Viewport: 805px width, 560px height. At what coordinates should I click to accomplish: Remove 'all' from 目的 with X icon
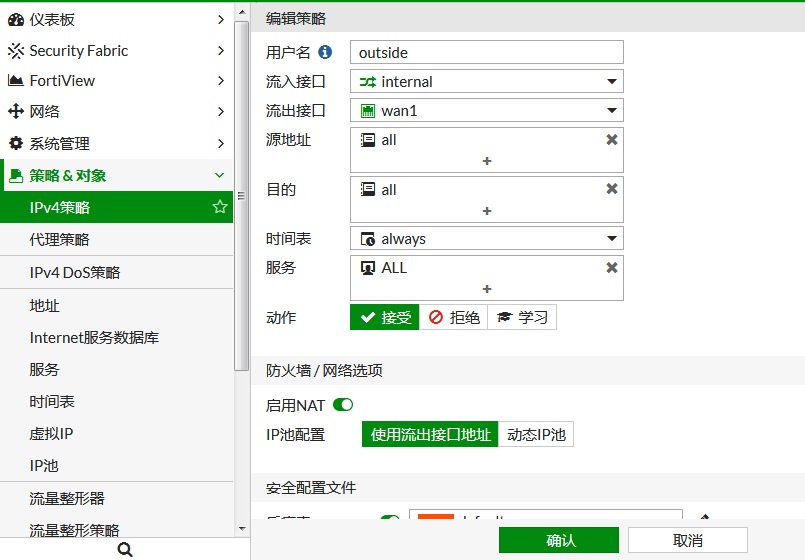pos(612,189)
